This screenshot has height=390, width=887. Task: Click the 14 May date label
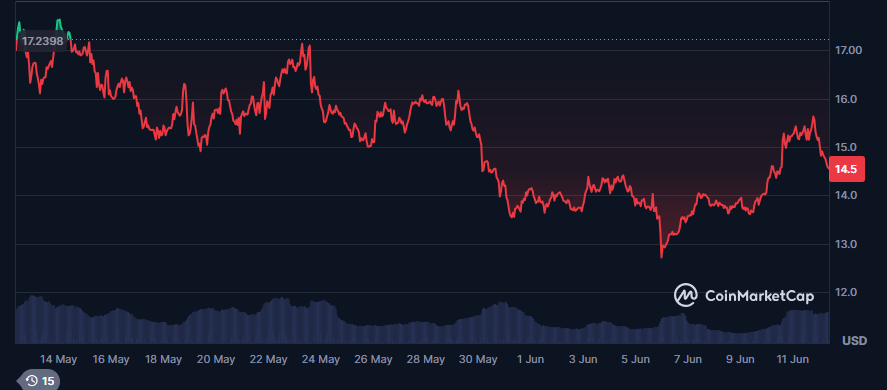[x=58, y=359]
